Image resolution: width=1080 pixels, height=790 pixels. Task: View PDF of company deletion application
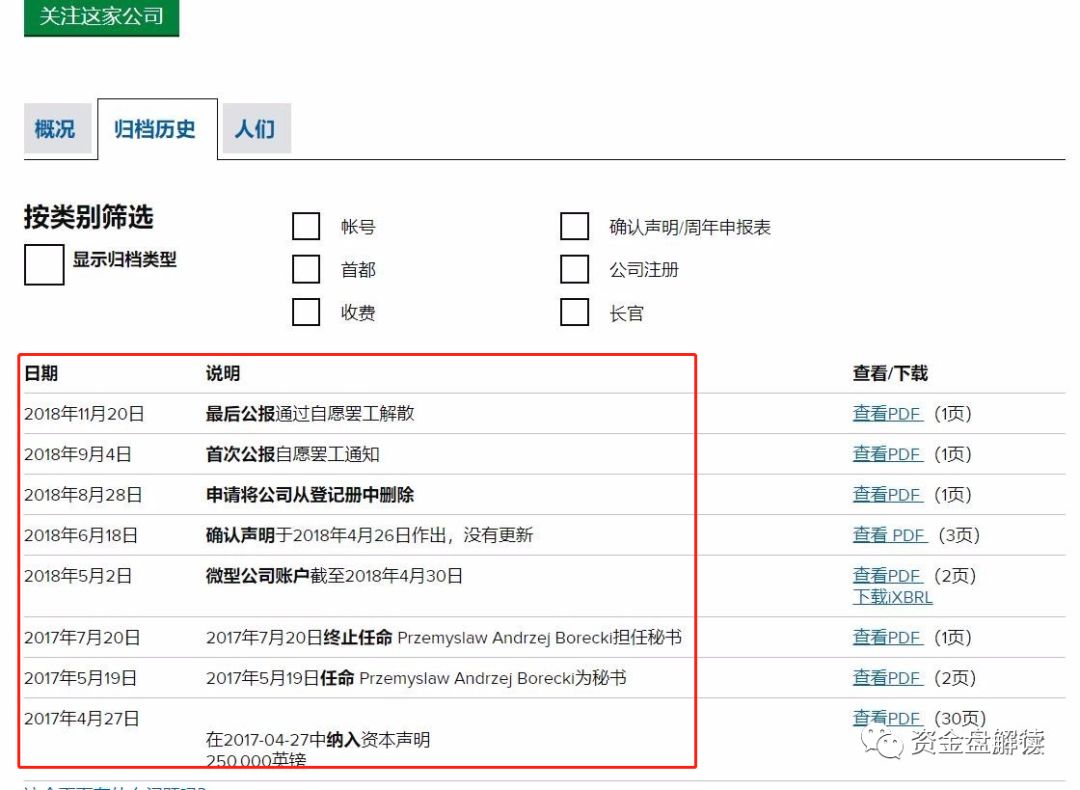click(x=888, y=494)
